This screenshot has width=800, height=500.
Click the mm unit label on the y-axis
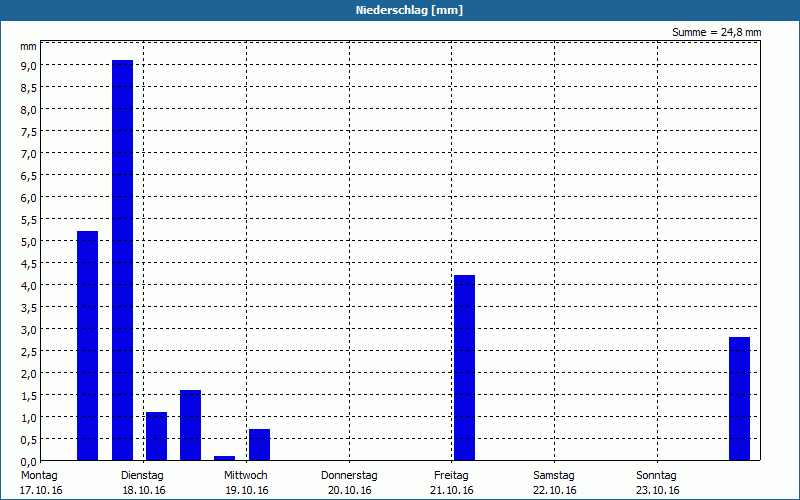(29, 46)
